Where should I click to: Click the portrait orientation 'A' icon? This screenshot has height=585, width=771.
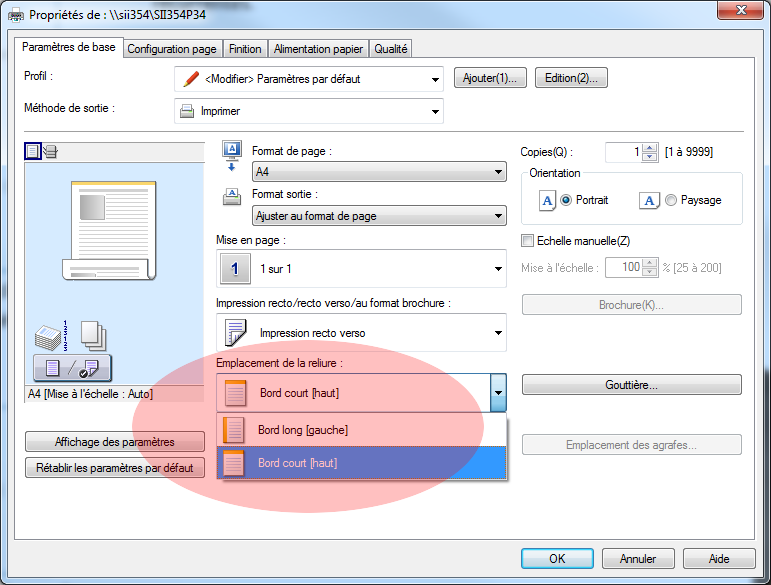[547, 200]
